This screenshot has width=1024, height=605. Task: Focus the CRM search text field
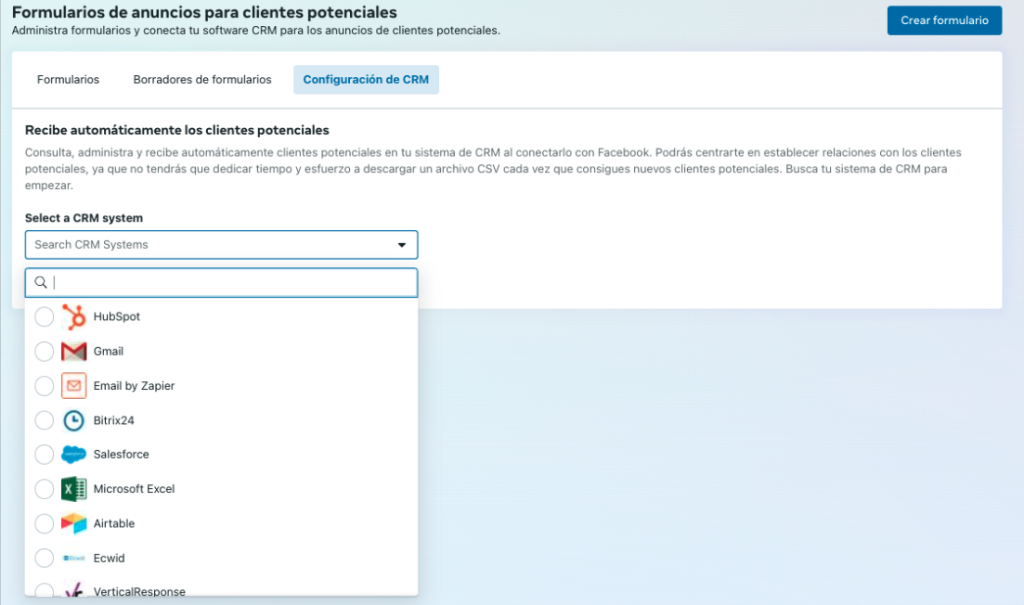230,283
